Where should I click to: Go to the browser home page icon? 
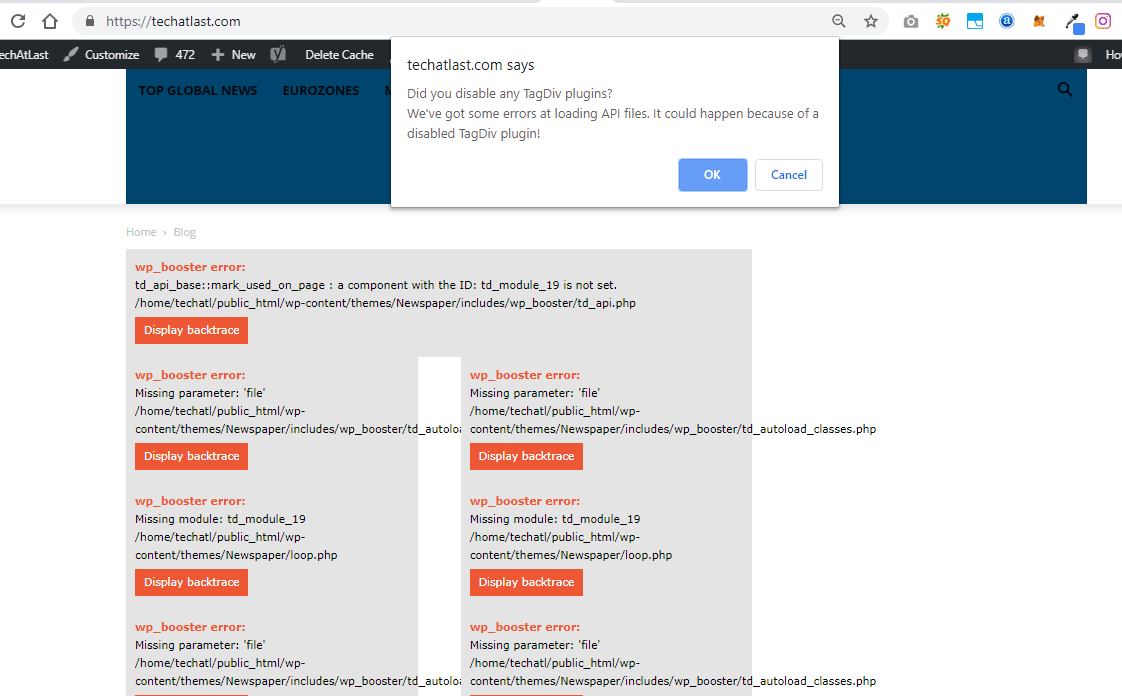coord(49,21)
